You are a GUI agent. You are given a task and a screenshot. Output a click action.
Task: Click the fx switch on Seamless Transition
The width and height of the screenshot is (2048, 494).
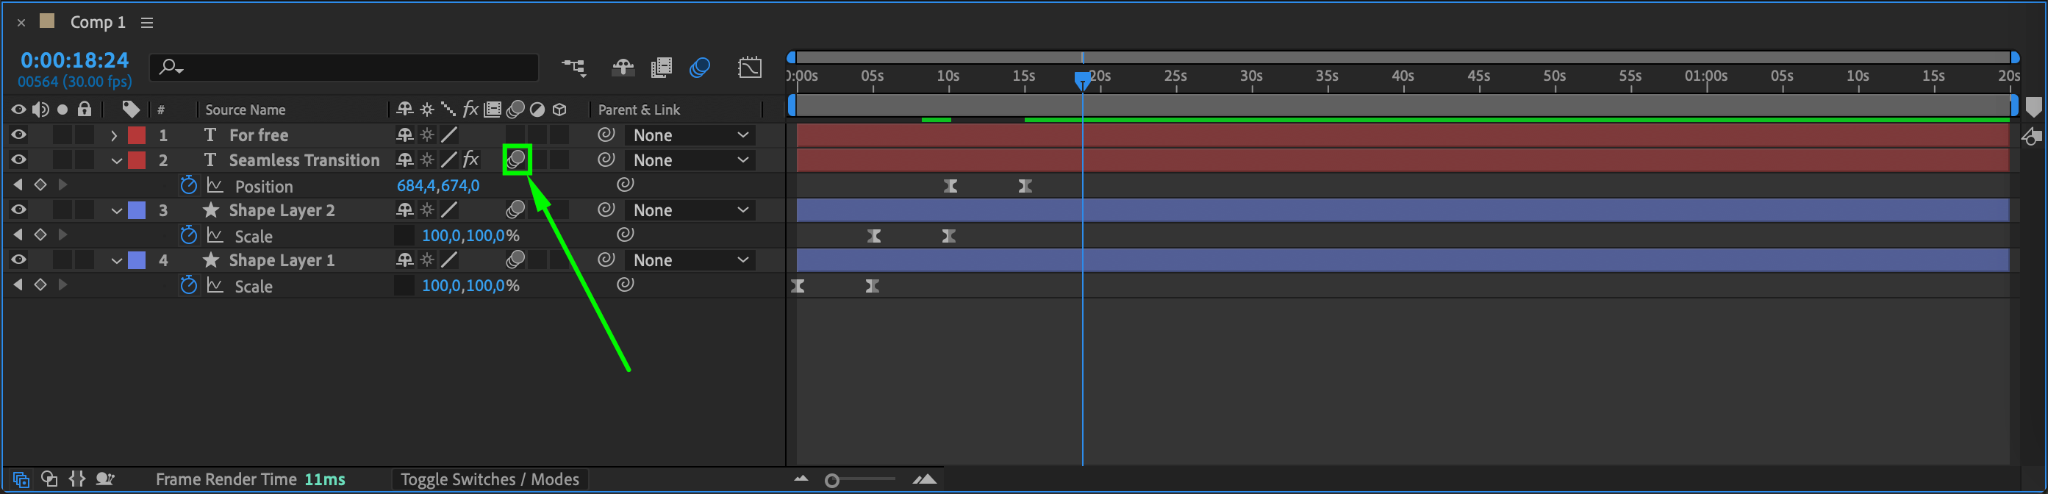[x=471, y=160]
